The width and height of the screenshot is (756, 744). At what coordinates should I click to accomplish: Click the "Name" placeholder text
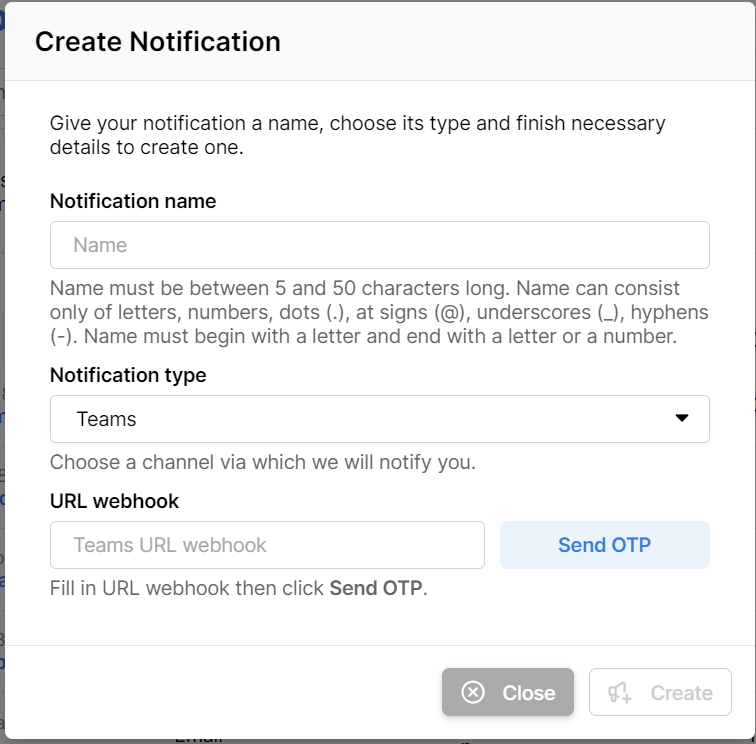click(x=100, y=245)
